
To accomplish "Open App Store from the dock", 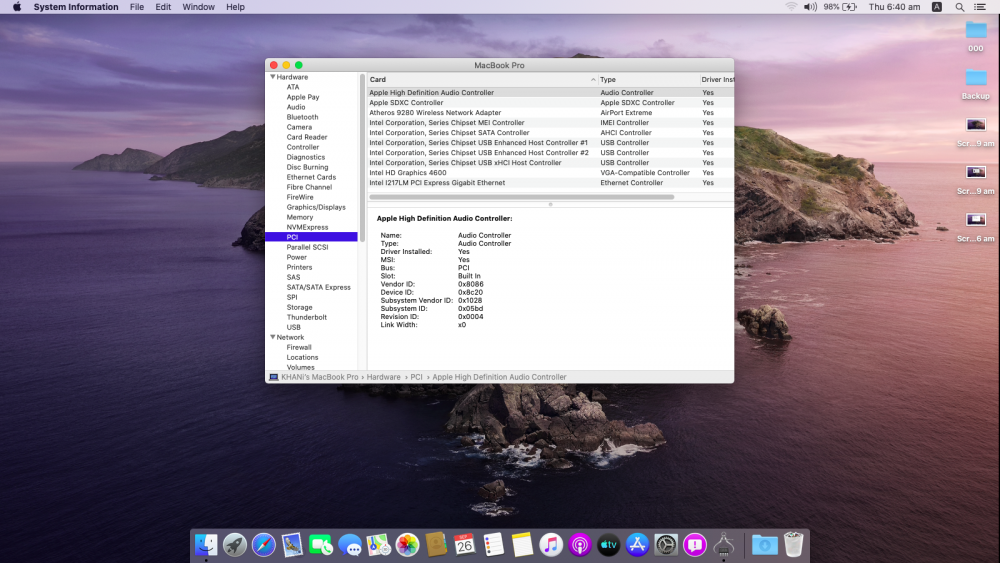I will (x=637, y=545).
